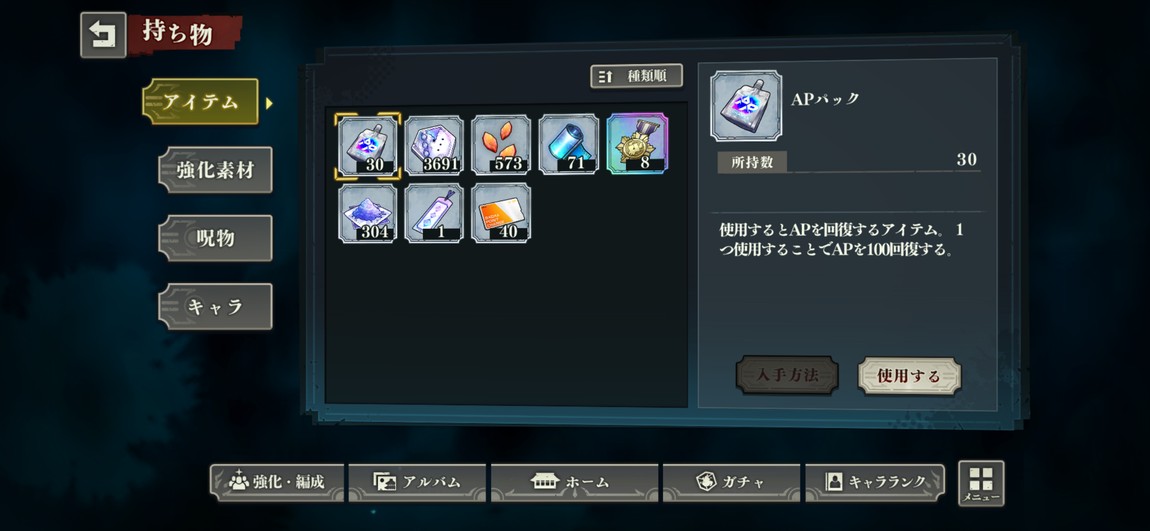This screenshot has height=531, width=1150.
Task: Switch to the キャラ tab
Action: point(215,307)
